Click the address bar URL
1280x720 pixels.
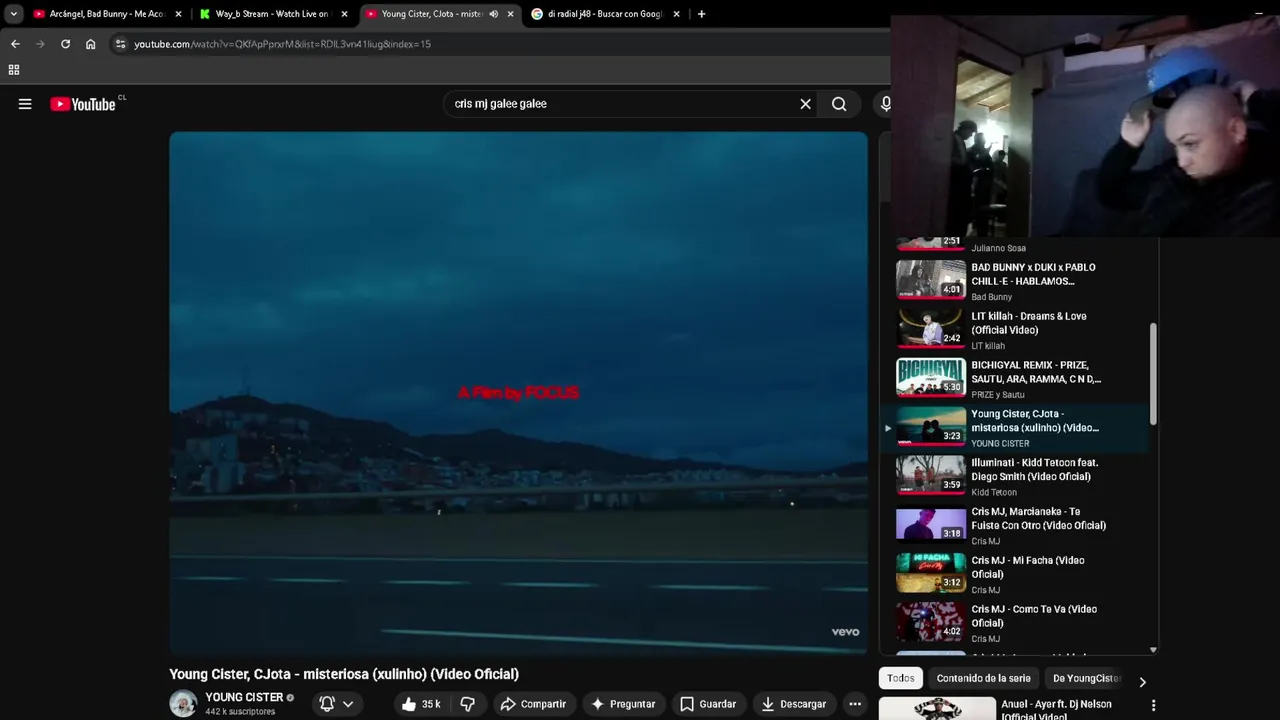[x=283, y=44]
